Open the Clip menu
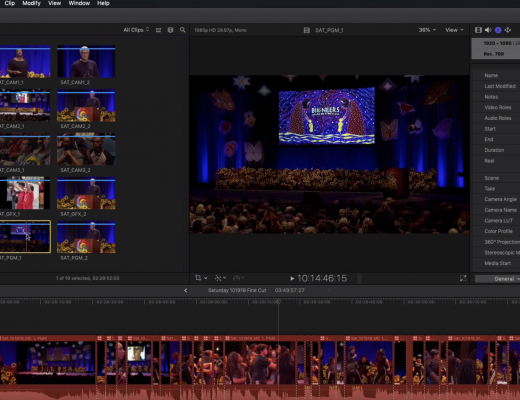Viewport: 520px width, 400px height. pos(10,3)
